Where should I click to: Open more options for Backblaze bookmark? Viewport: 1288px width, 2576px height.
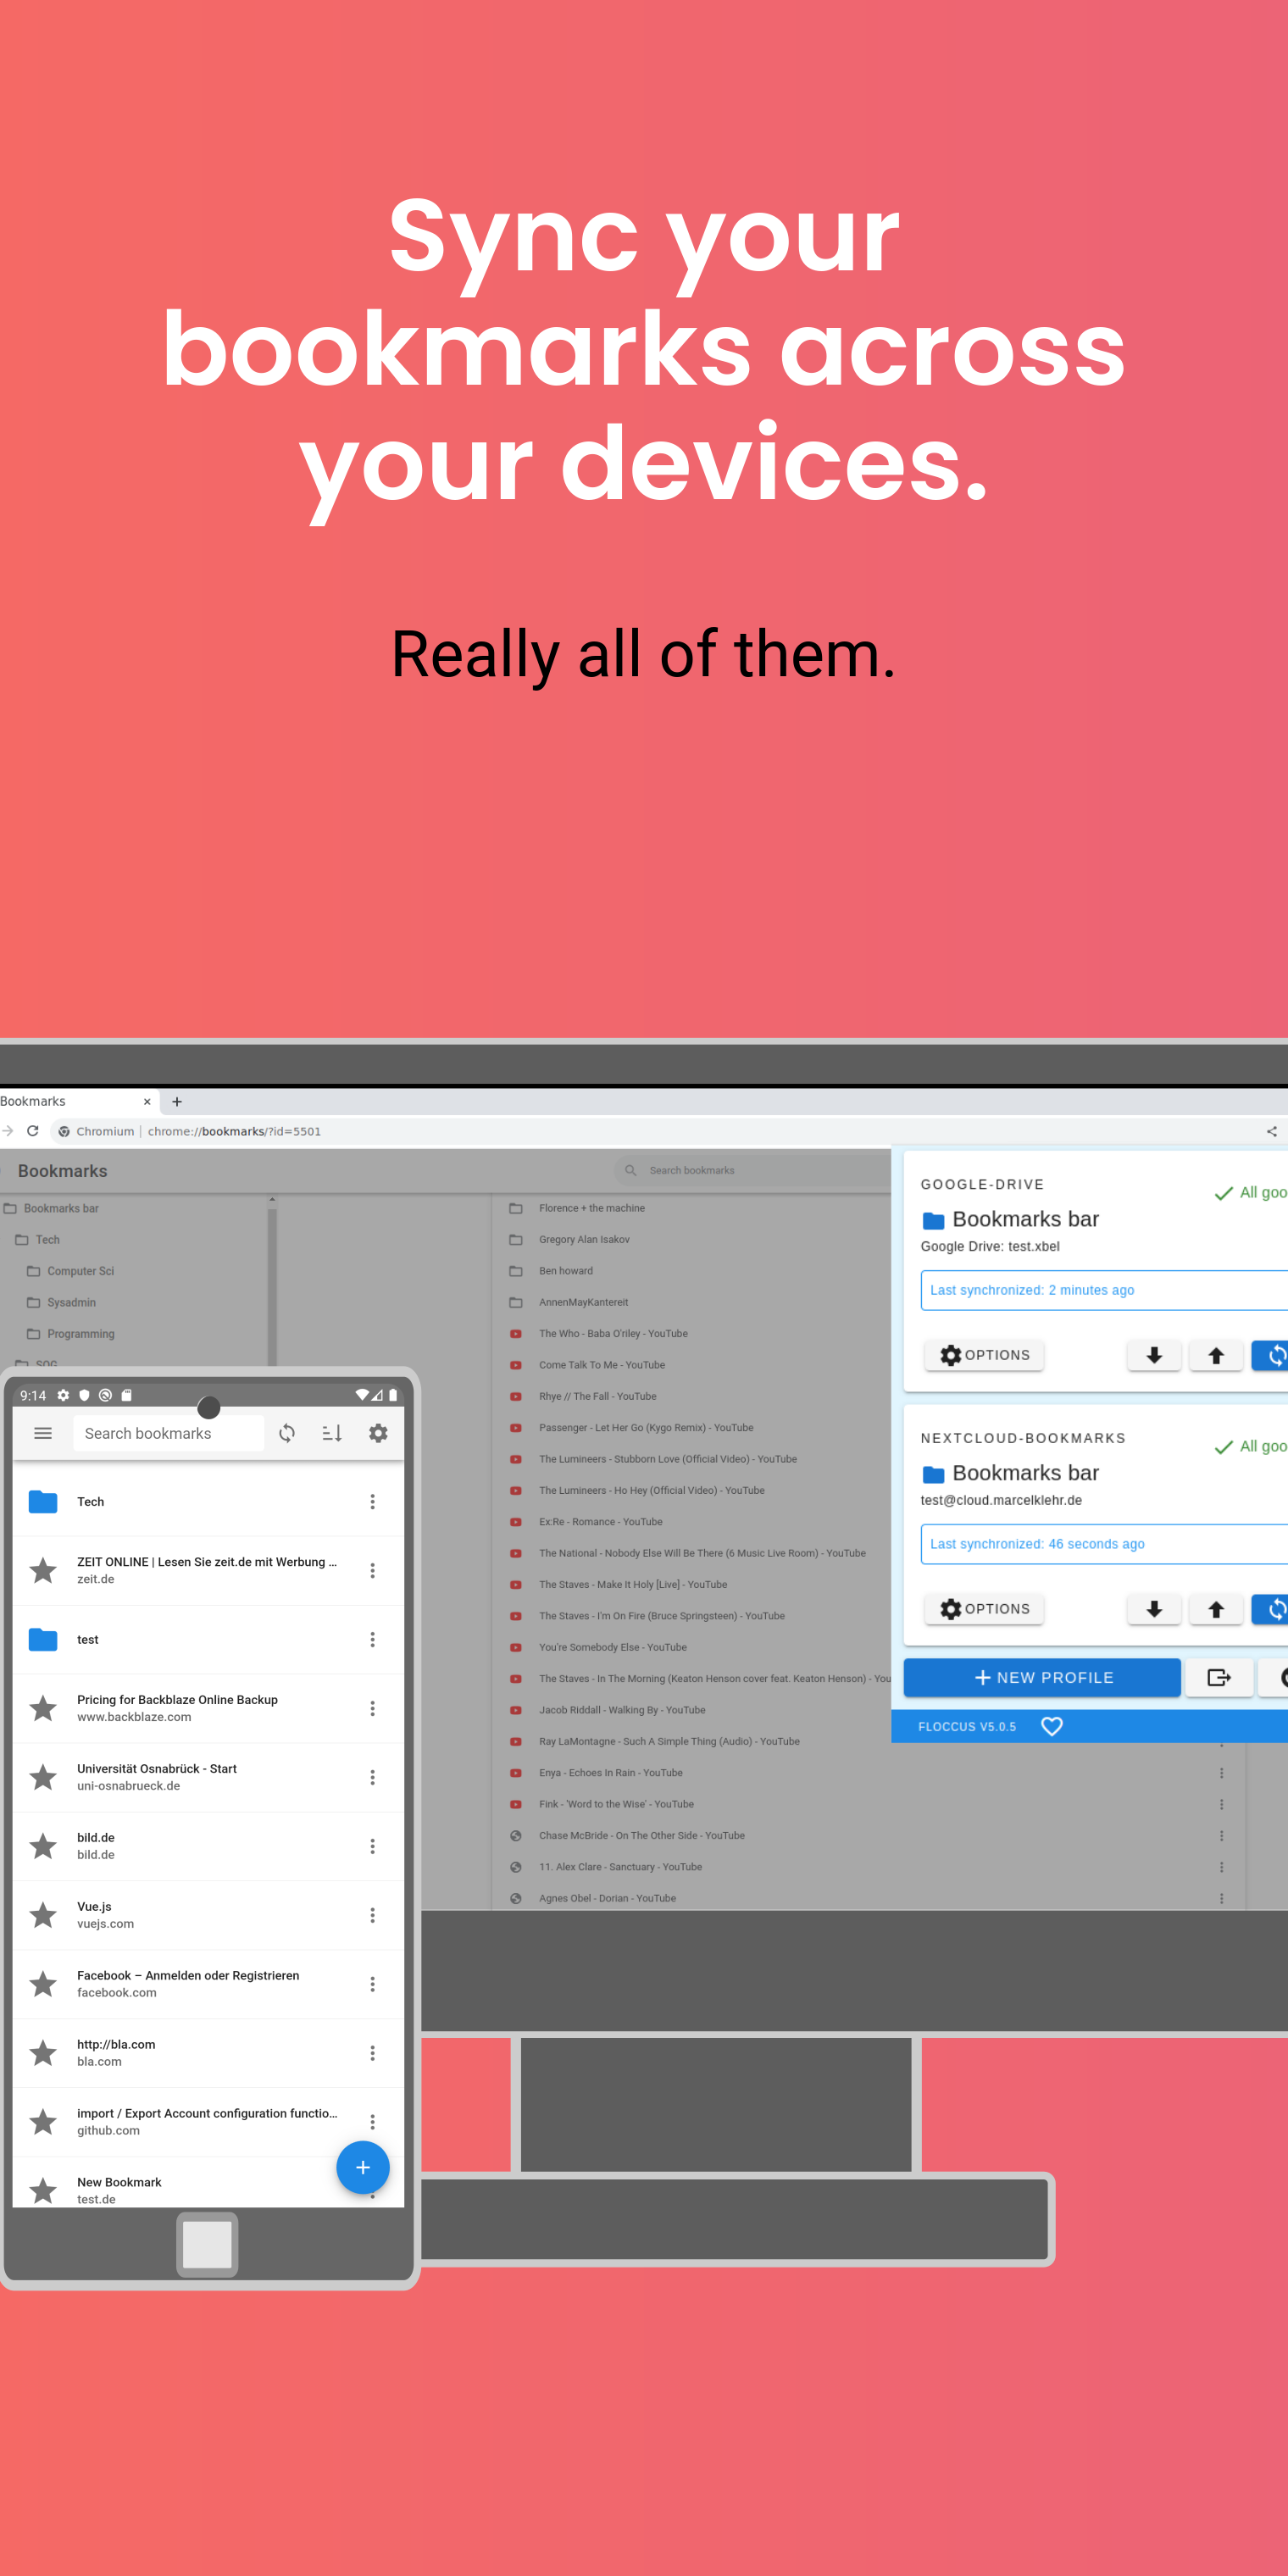pos(372,1708)
